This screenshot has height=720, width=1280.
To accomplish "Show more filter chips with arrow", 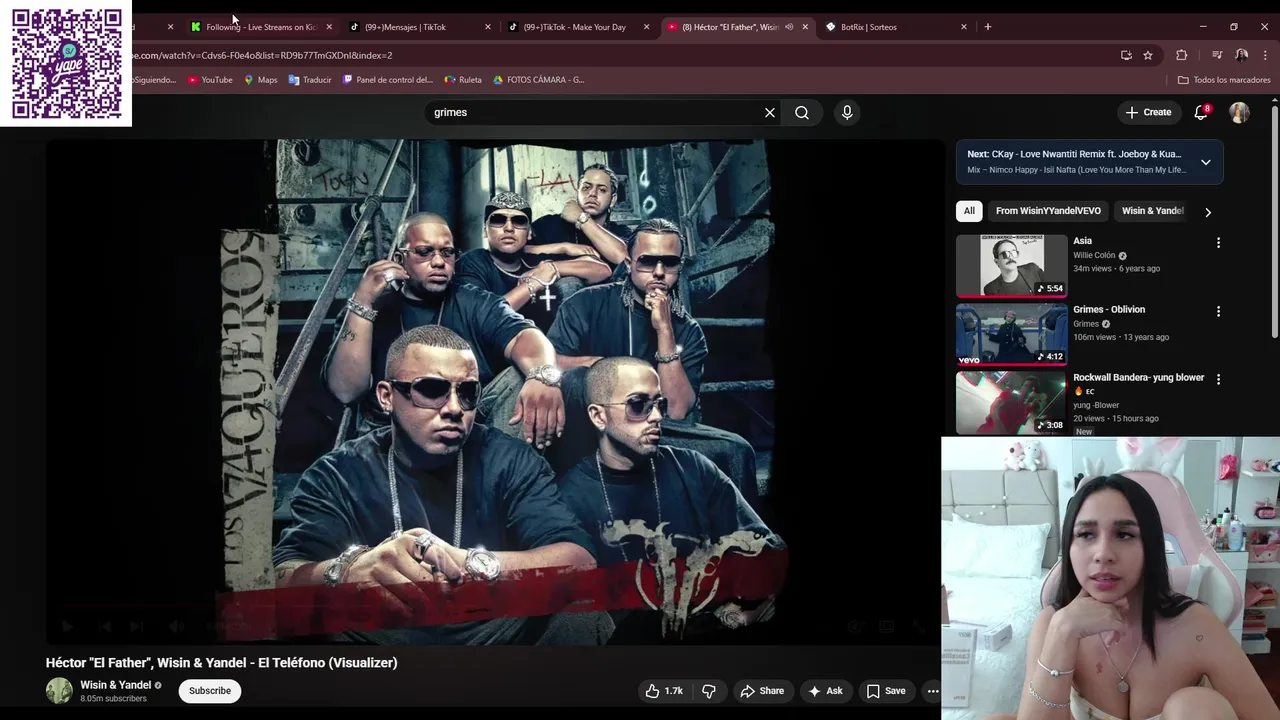I will (x=1208, y=212).
